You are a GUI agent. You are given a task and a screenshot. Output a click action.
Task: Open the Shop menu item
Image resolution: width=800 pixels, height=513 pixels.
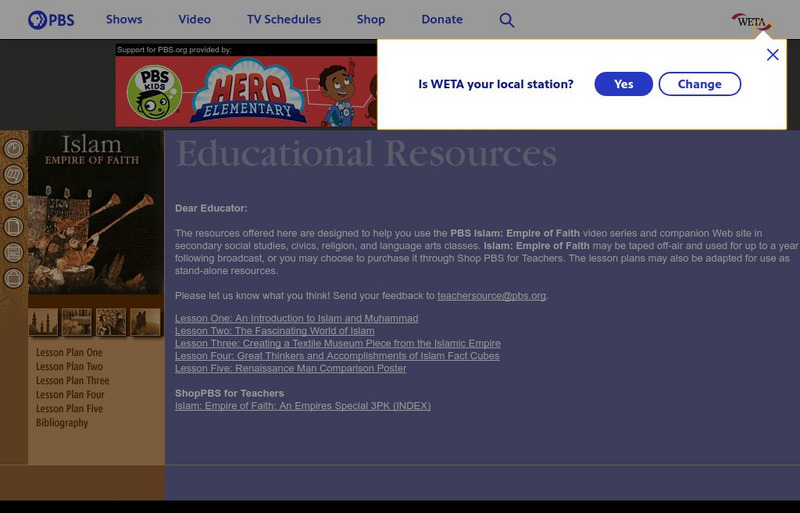click(371, 19)
